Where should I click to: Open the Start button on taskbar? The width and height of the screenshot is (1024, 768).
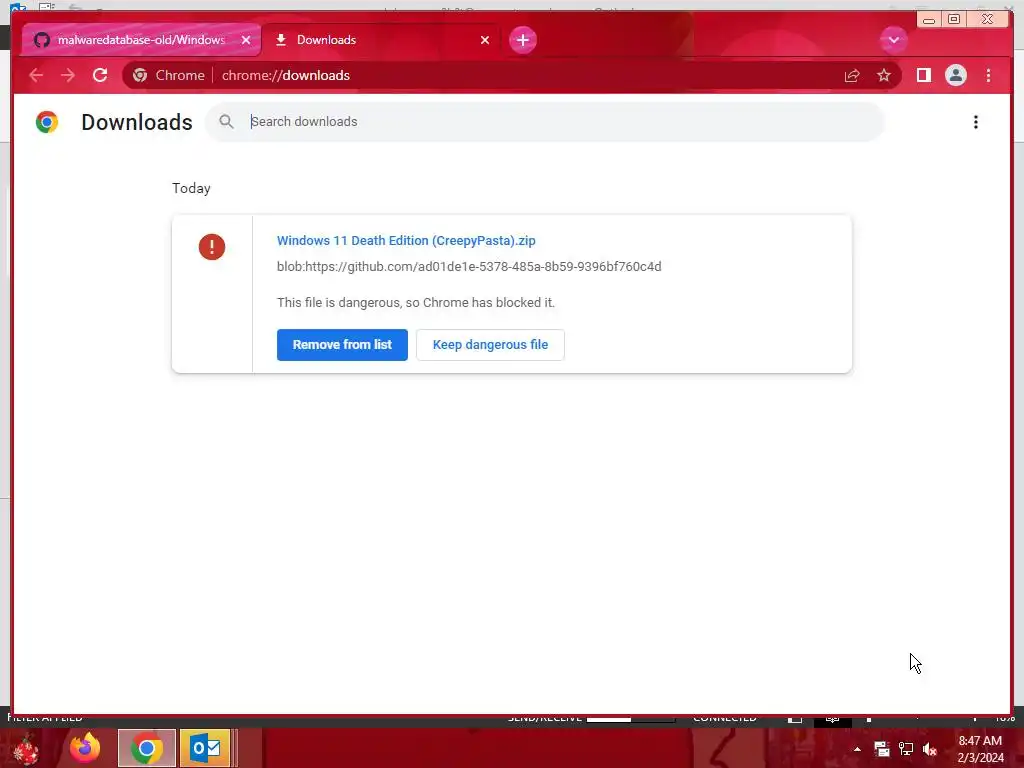[25, 749]
